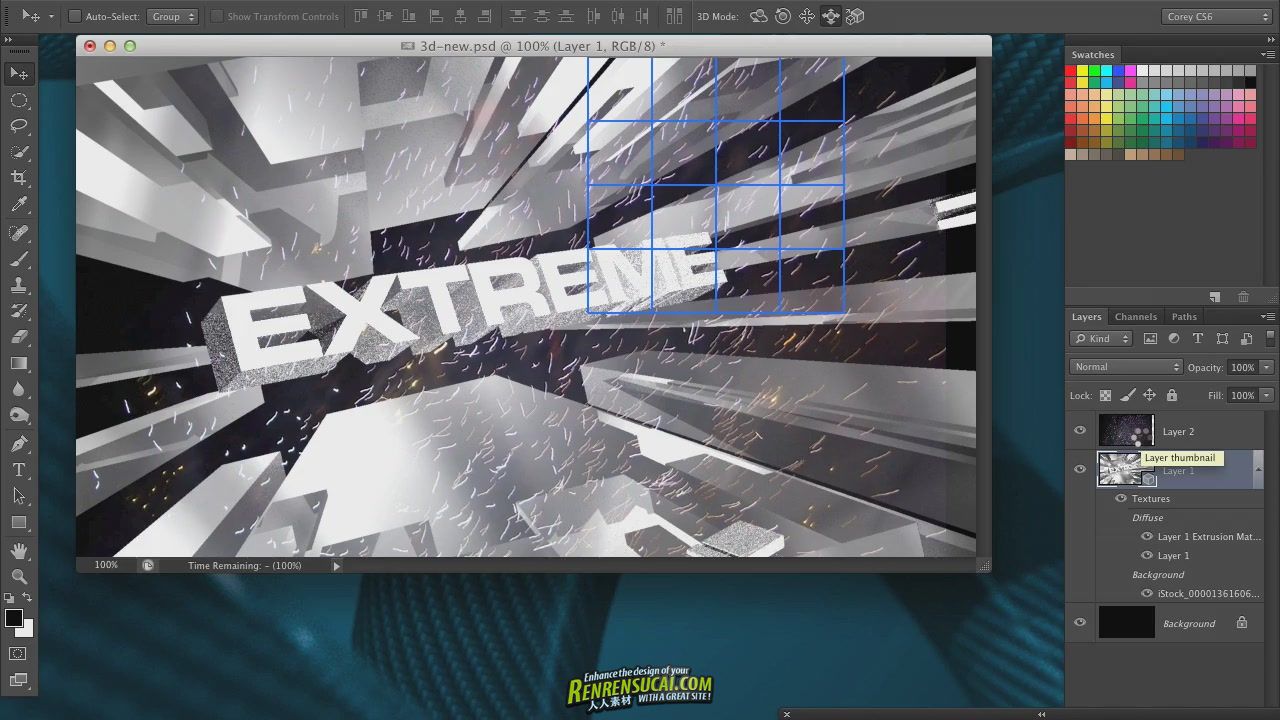Toggle the Textures visibility eye
The width and height of the screenshot is (1280, 720).
(1121, 498)
